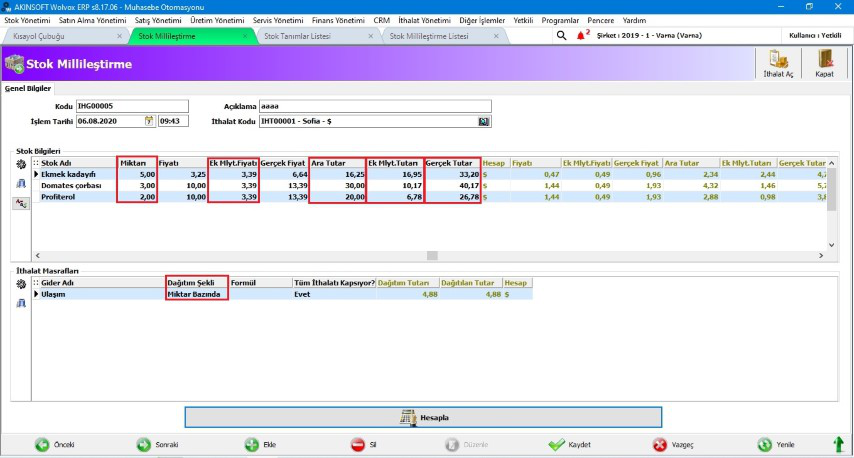This screenshot has width=854, height=458.
Task: Click the Stok Millileştirme header icon
Action: point(14,64)
